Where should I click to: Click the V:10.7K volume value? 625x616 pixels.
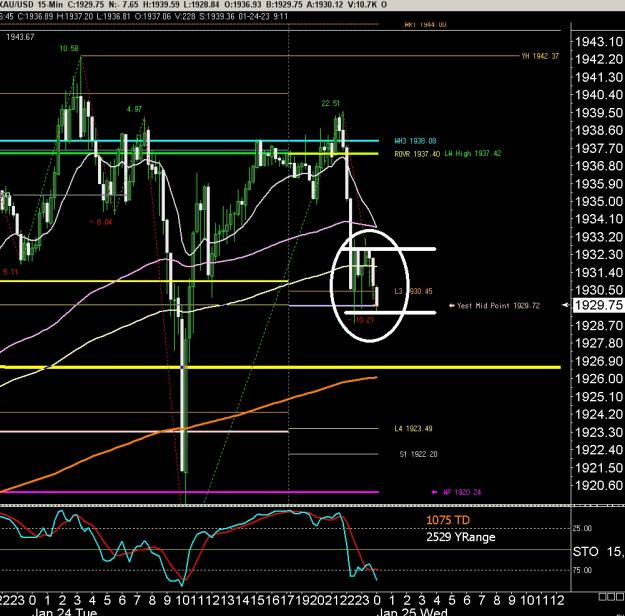[362, 5]
